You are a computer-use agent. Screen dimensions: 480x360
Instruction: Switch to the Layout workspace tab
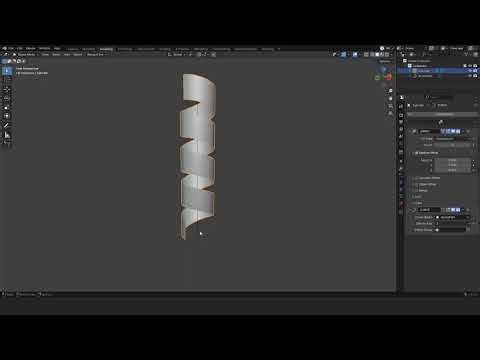coord(72,49)
